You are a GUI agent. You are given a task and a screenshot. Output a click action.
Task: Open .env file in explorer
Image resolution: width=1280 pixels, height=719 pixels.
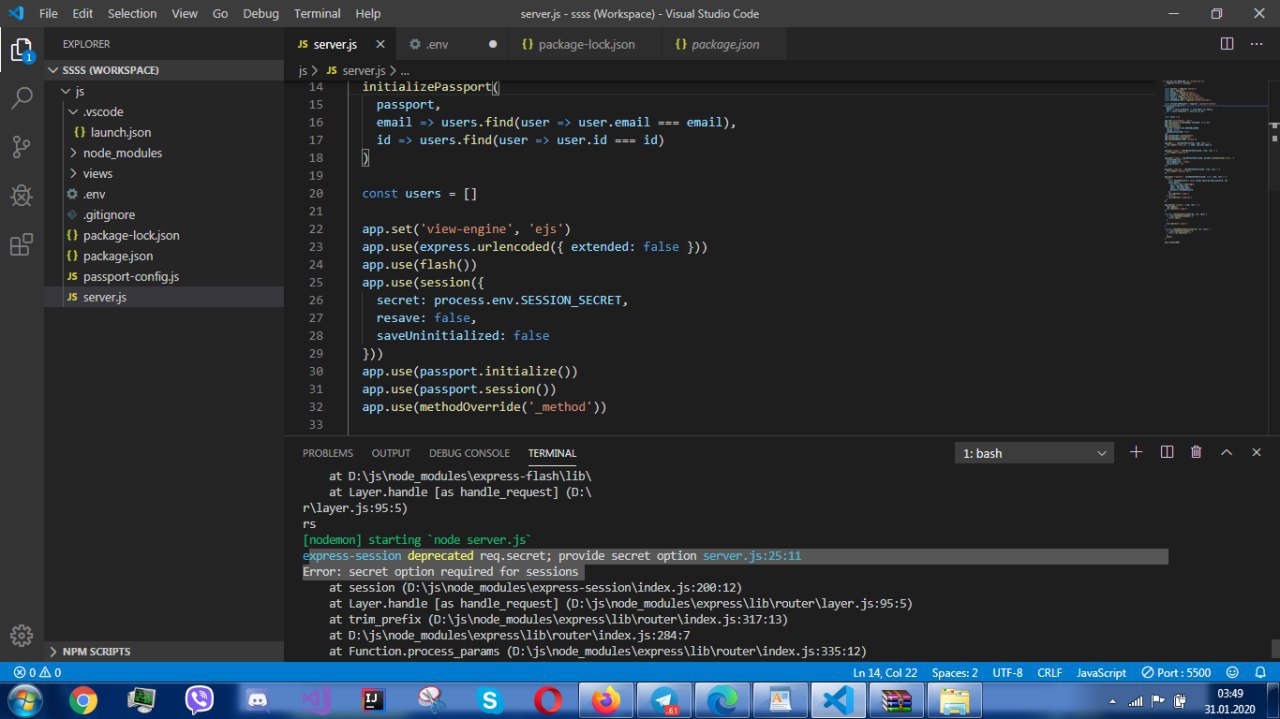click(164, 194)
